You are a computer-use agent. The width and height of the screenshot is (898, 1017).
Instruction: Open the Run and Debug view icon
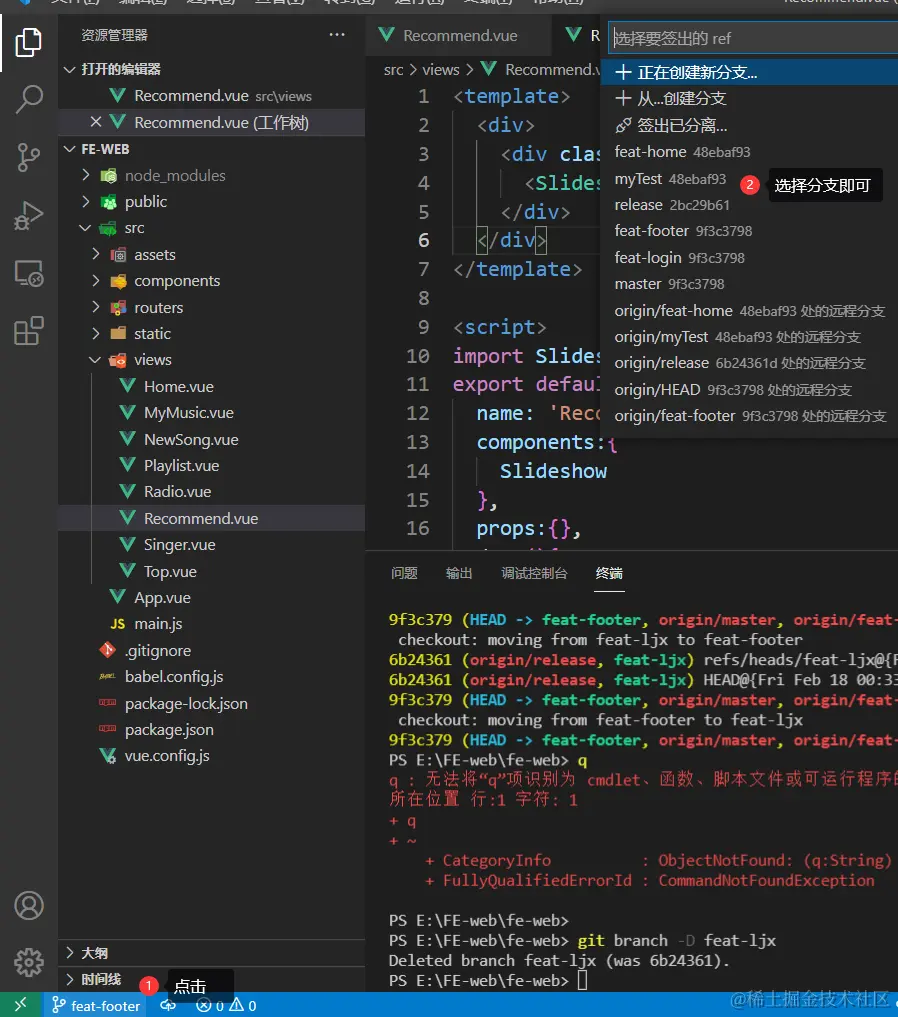pos(29,215)
